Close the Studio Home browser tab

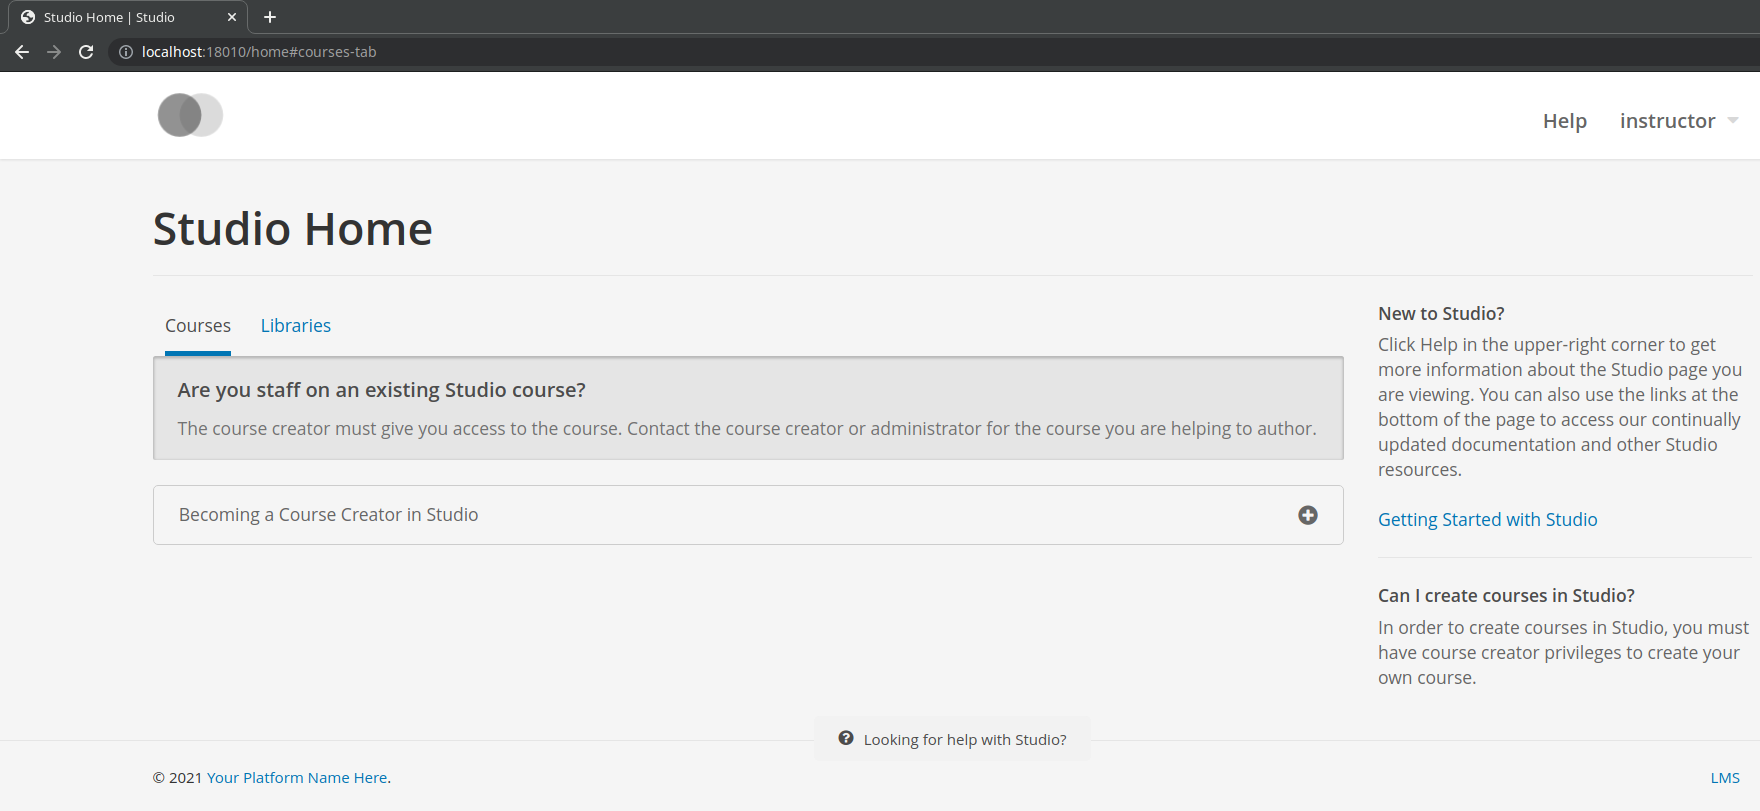tap(232, 17)
